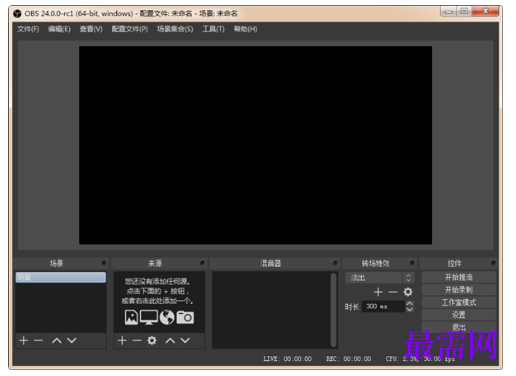
Task: Toggle 工作室模式 button
Action: click(459, 302)
